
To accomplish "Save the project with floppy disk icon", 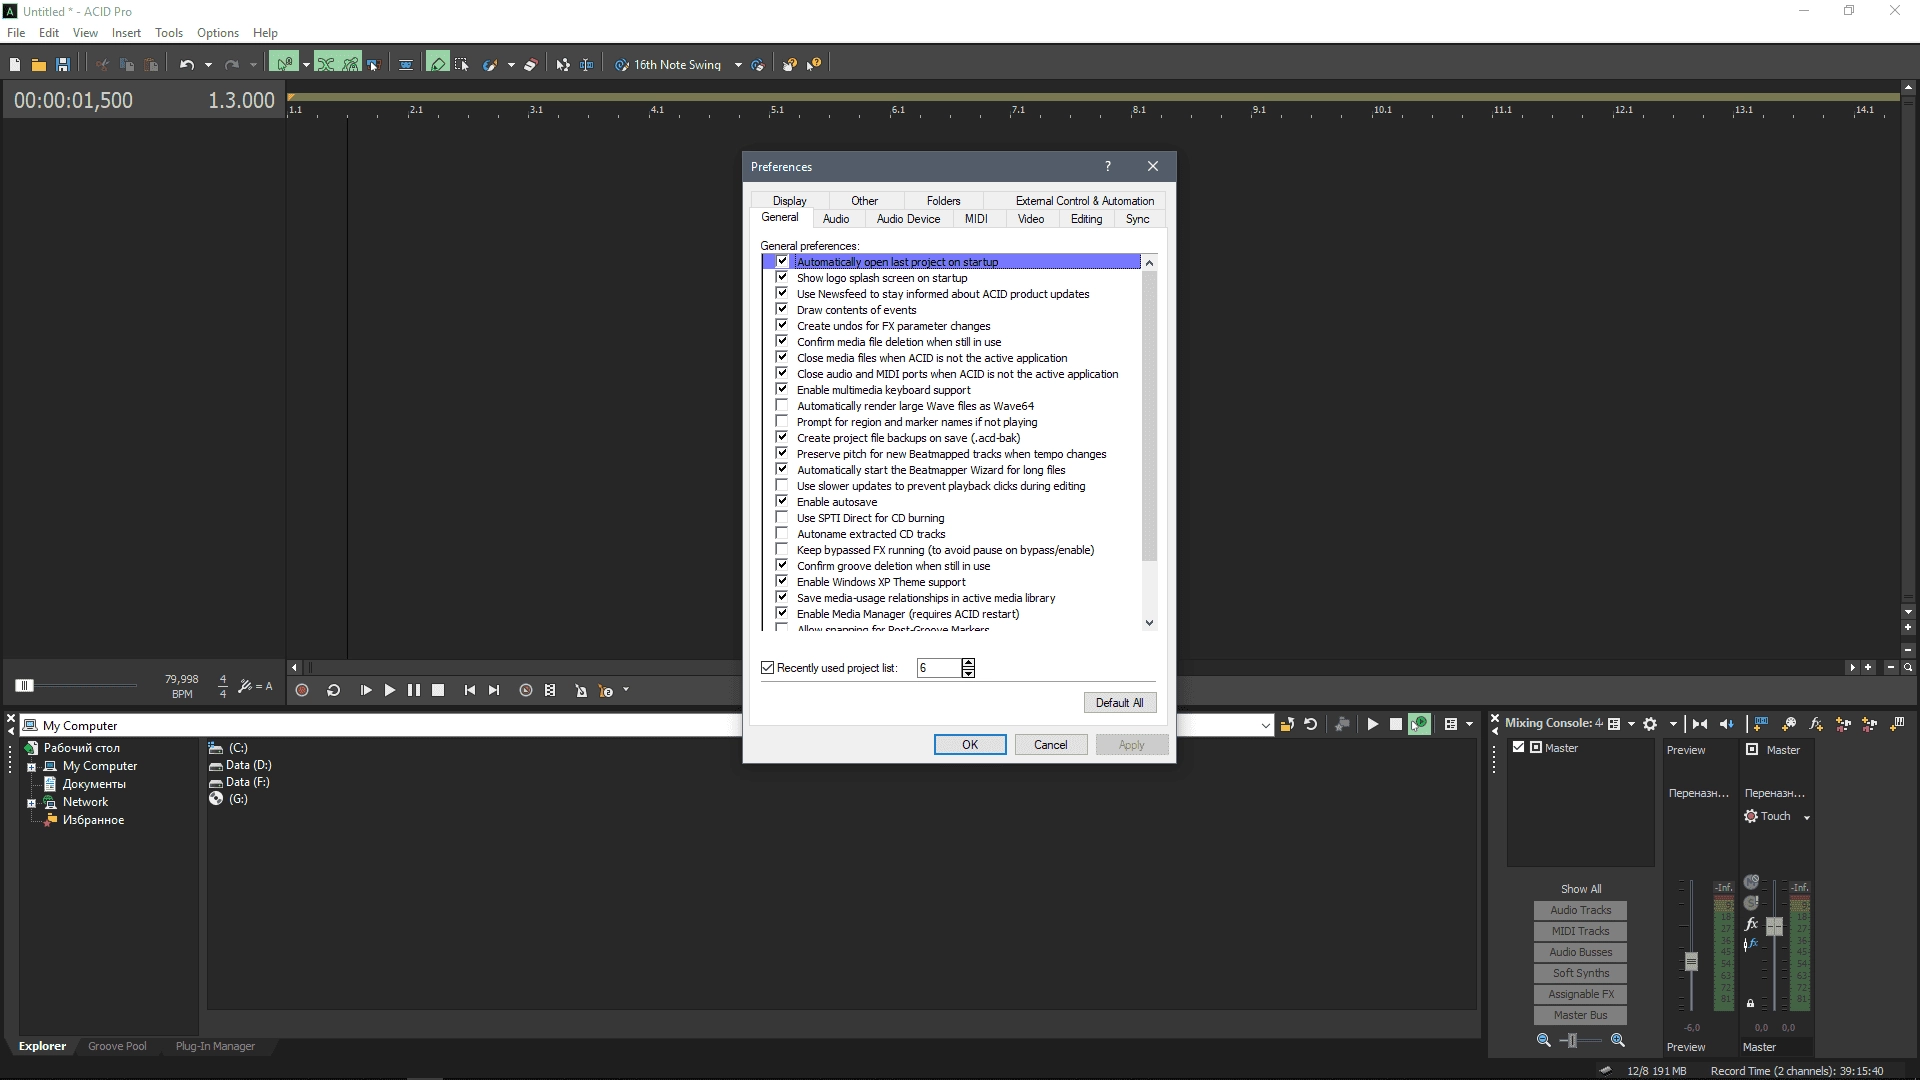I will (x=63, y=65).
